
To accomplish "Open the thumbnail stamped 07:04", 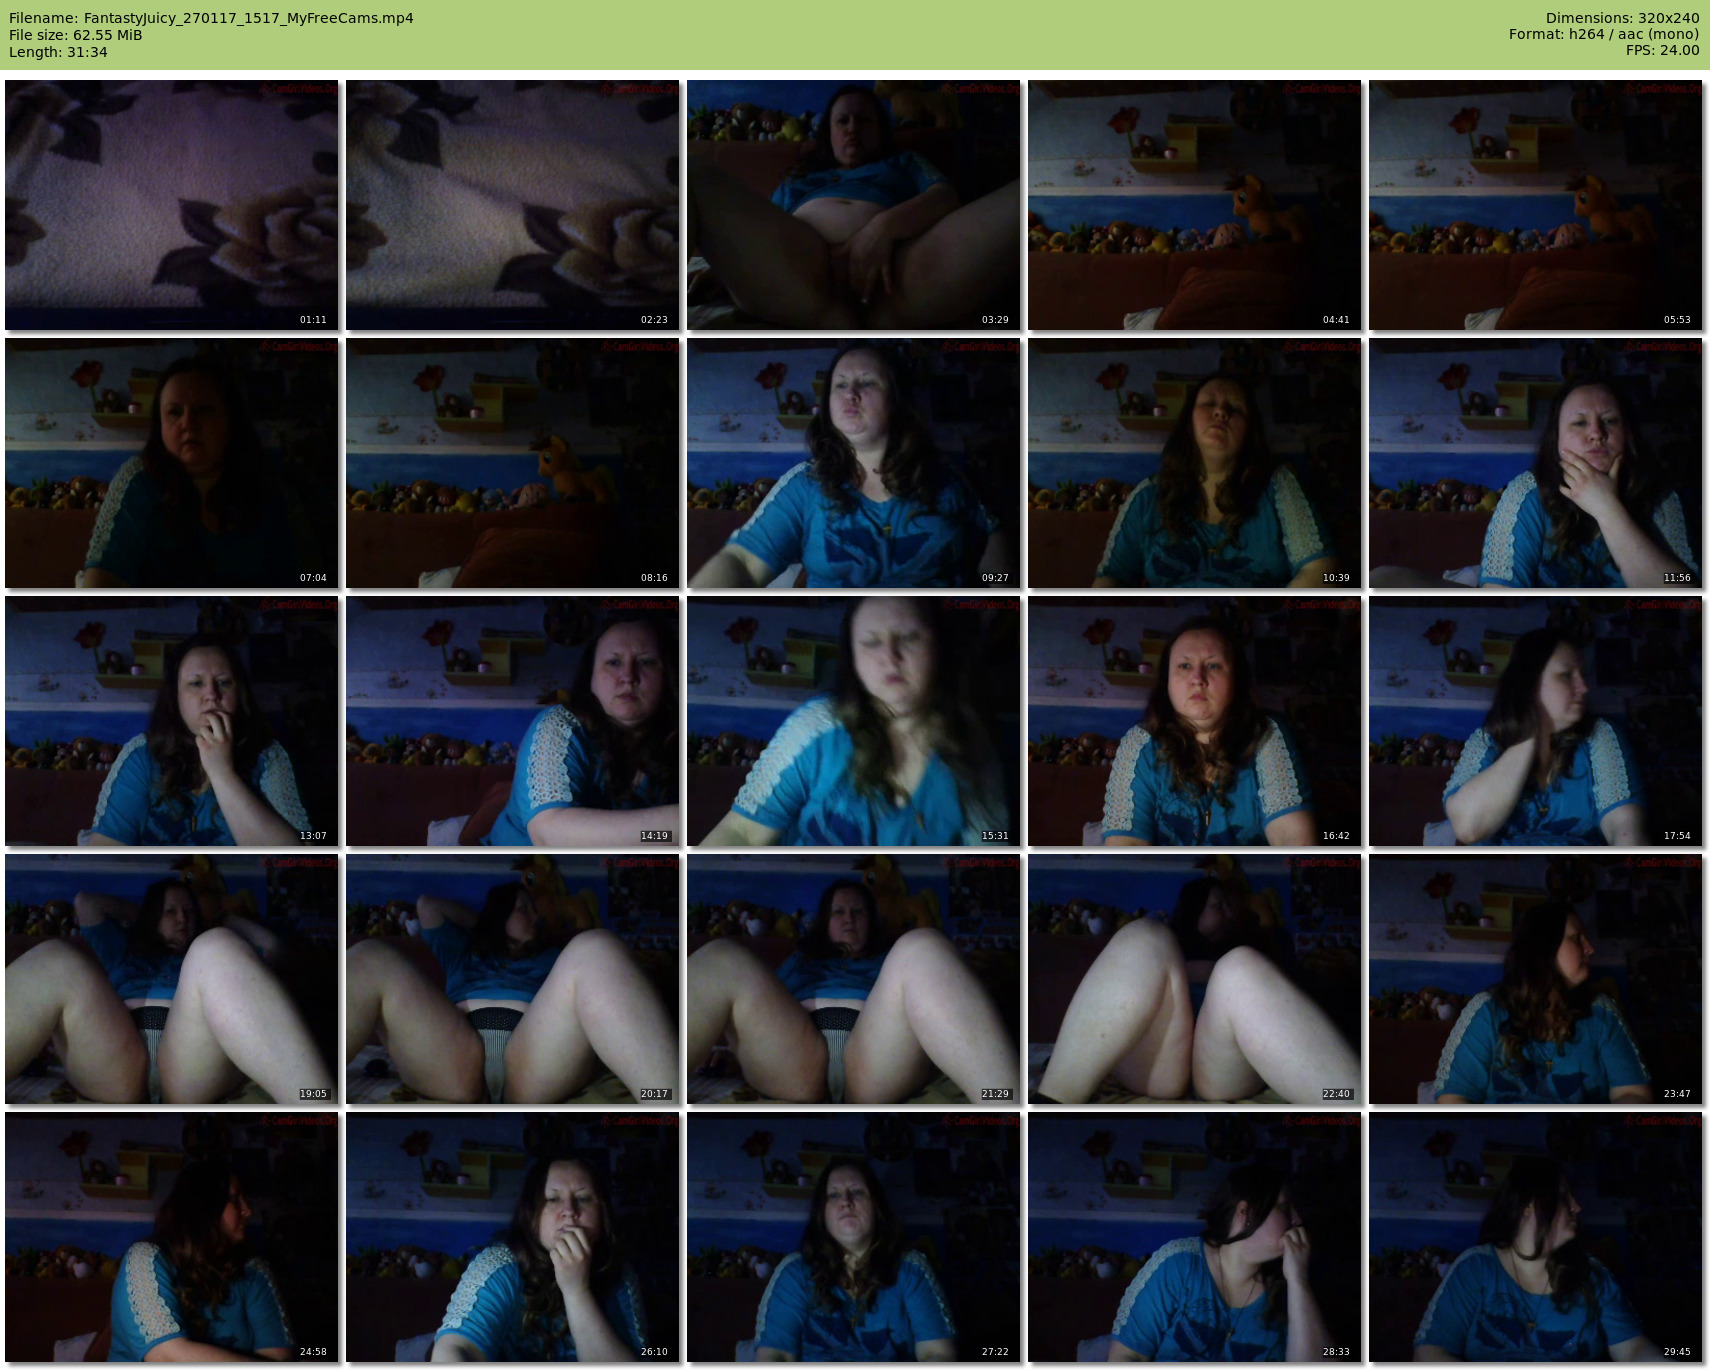I will [172, 463].
